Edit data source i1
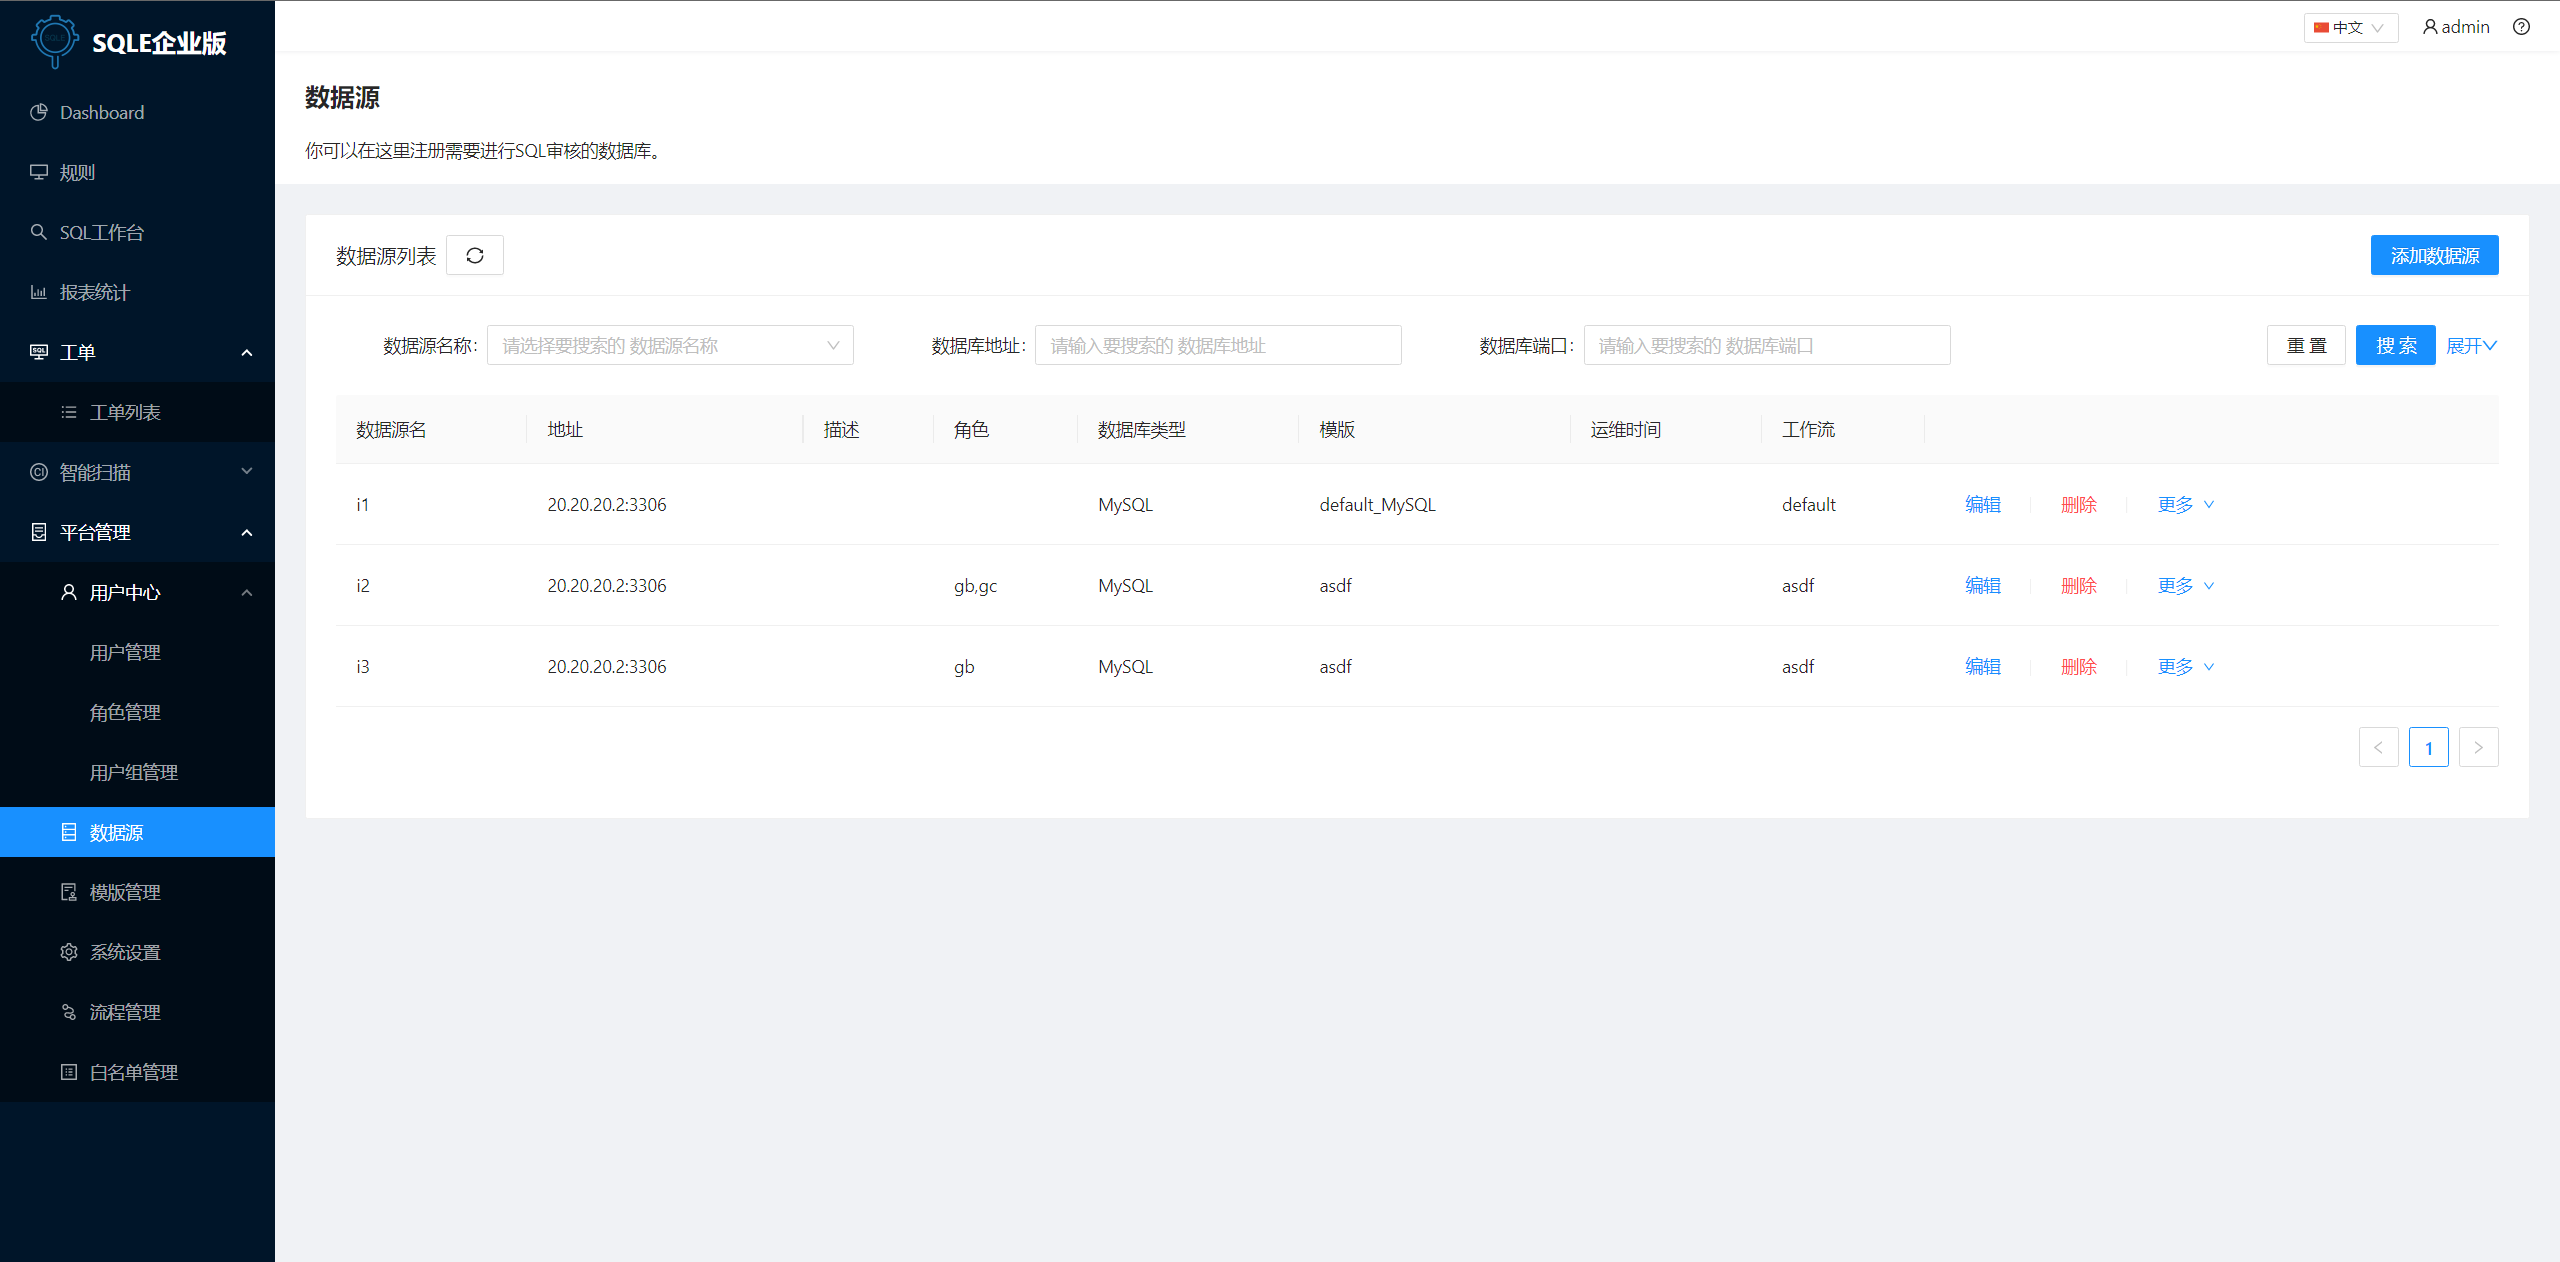Image resolution: width=2560 pixels, height=1262 pixels. tap(1983, 504)
